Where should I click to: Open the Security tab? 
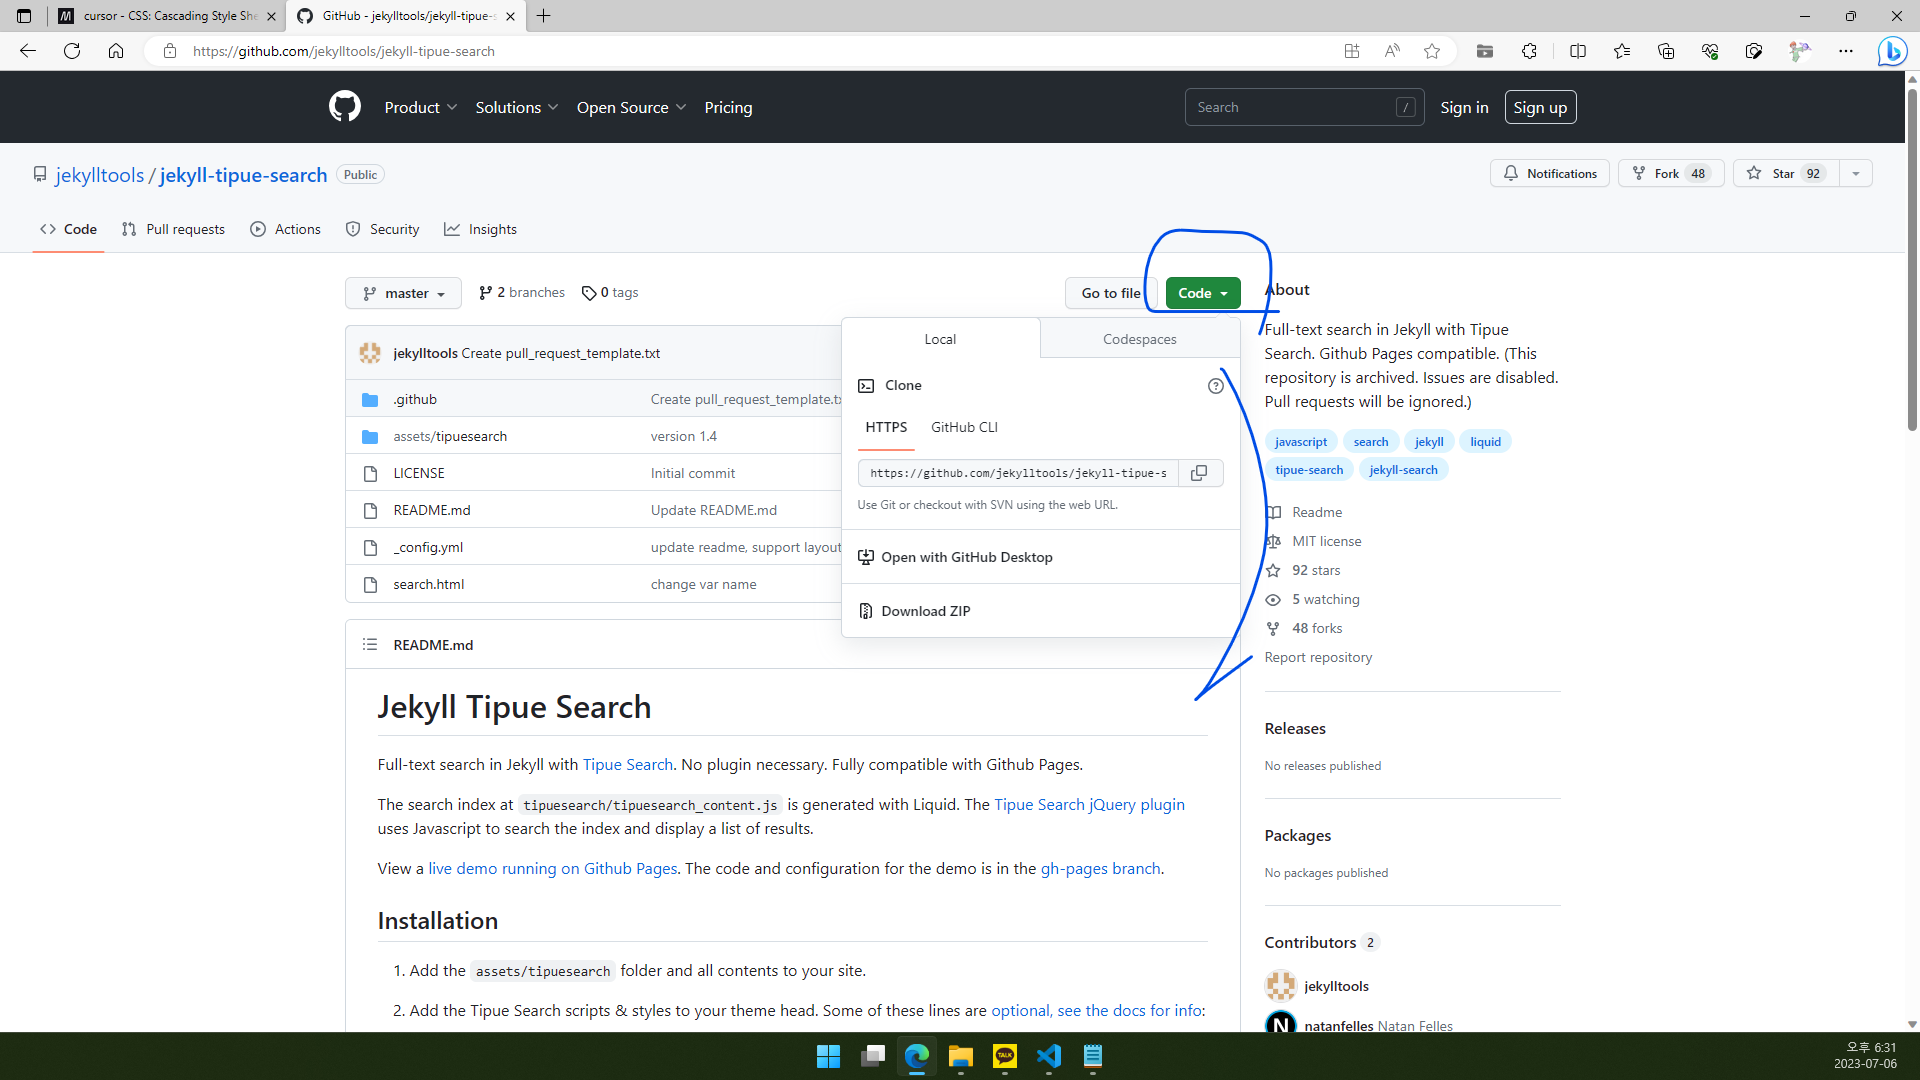382,229
